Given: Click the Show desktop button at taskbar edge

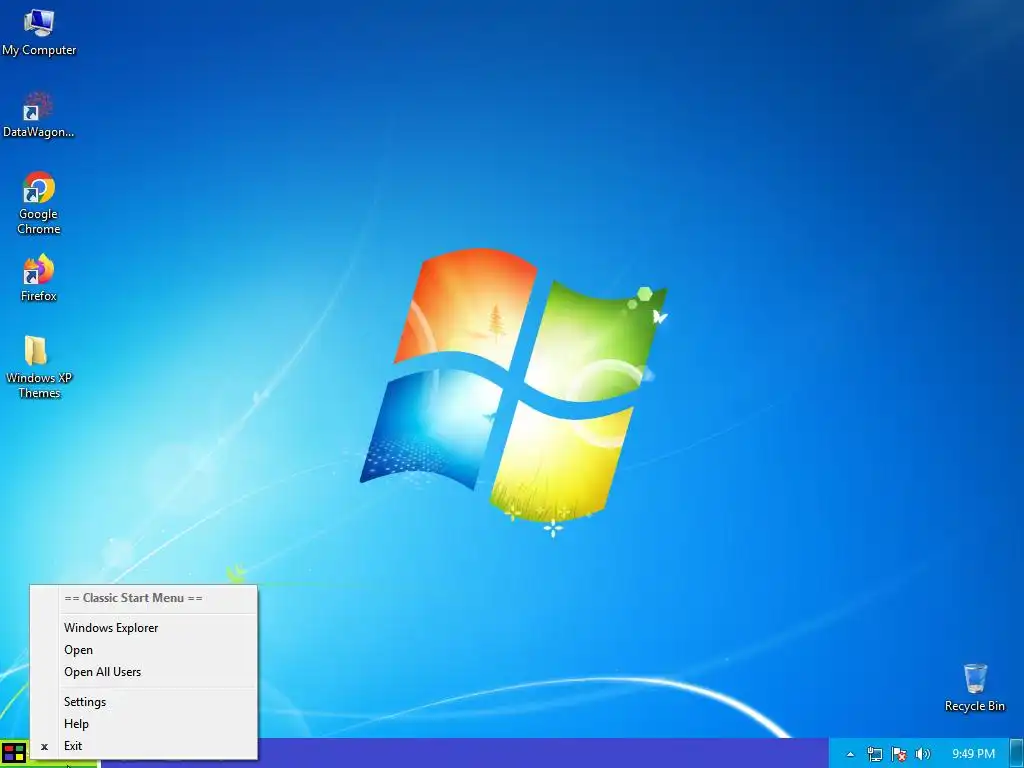Looking at the screenshot, I should coord(1016,753).
